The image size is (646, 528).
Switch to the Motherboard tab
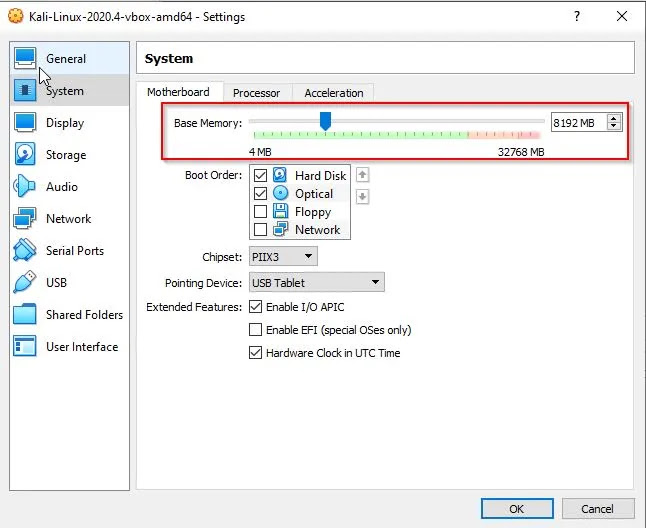coord(178,92)
